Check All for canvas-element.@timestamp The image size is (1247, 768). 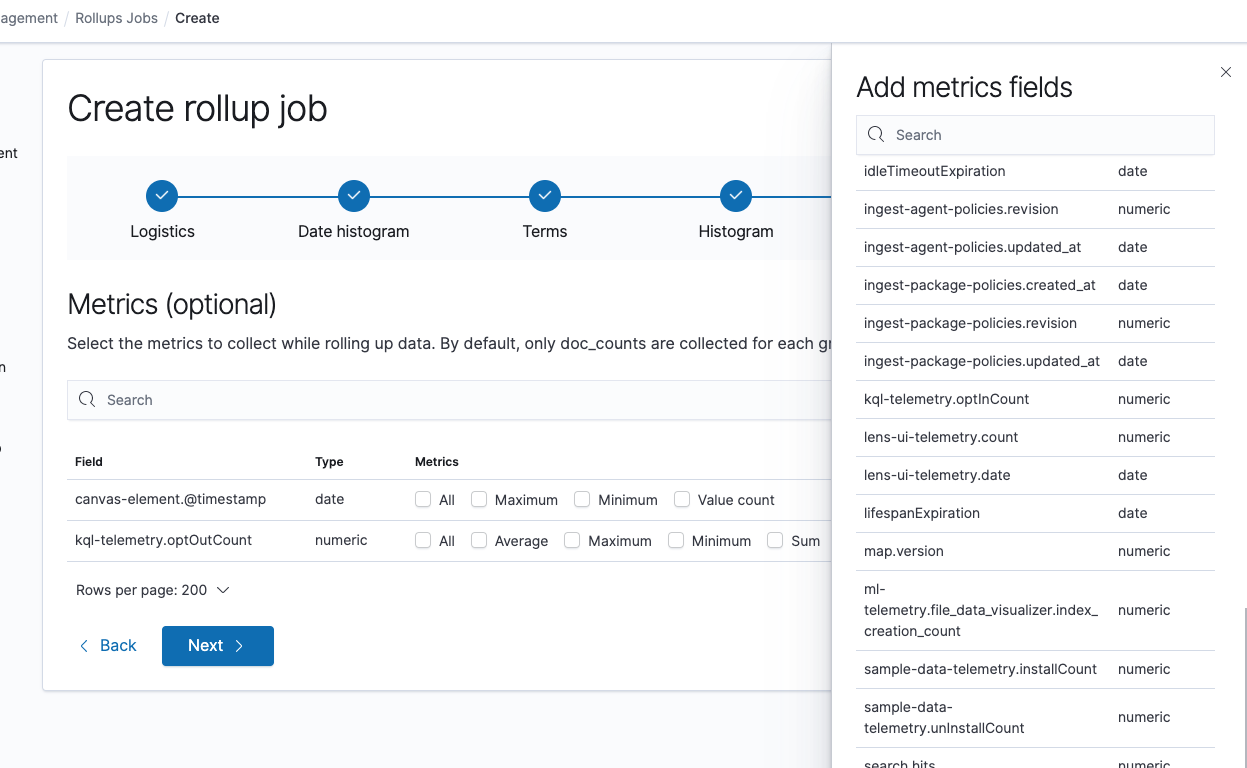point(423,499)
